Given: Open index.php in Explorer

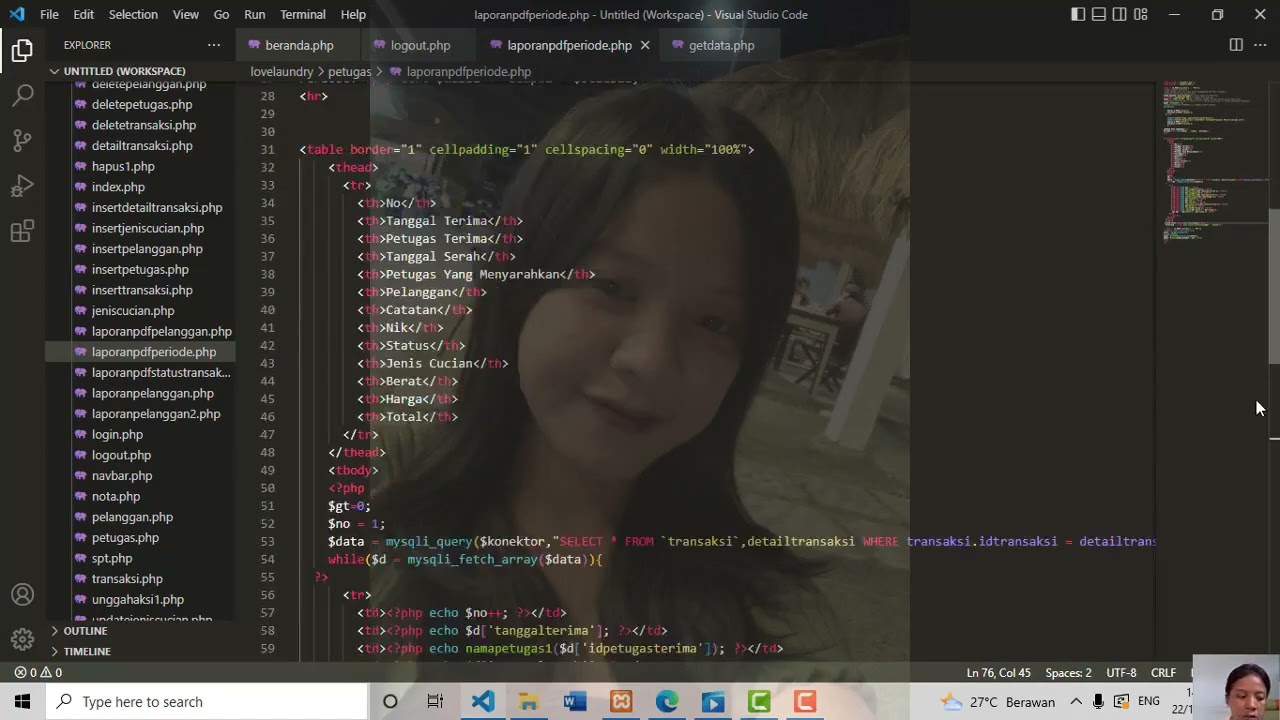Looking at the screenshot, I should pyautogui.click(x=118, y=187).
